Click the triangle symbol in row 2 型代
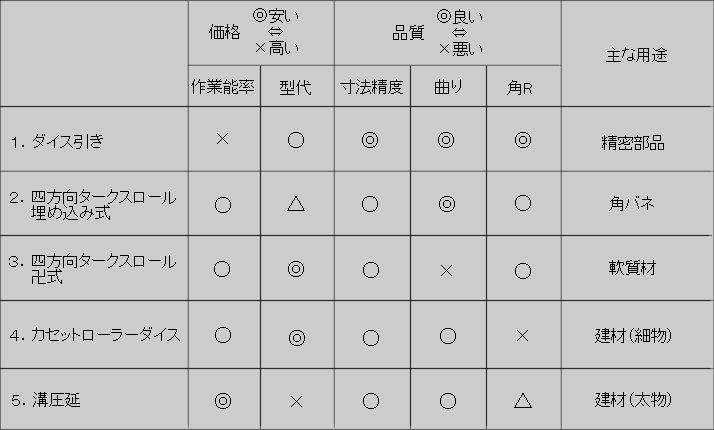Viewport: 714px width, 430px height. tap(296, 203)
